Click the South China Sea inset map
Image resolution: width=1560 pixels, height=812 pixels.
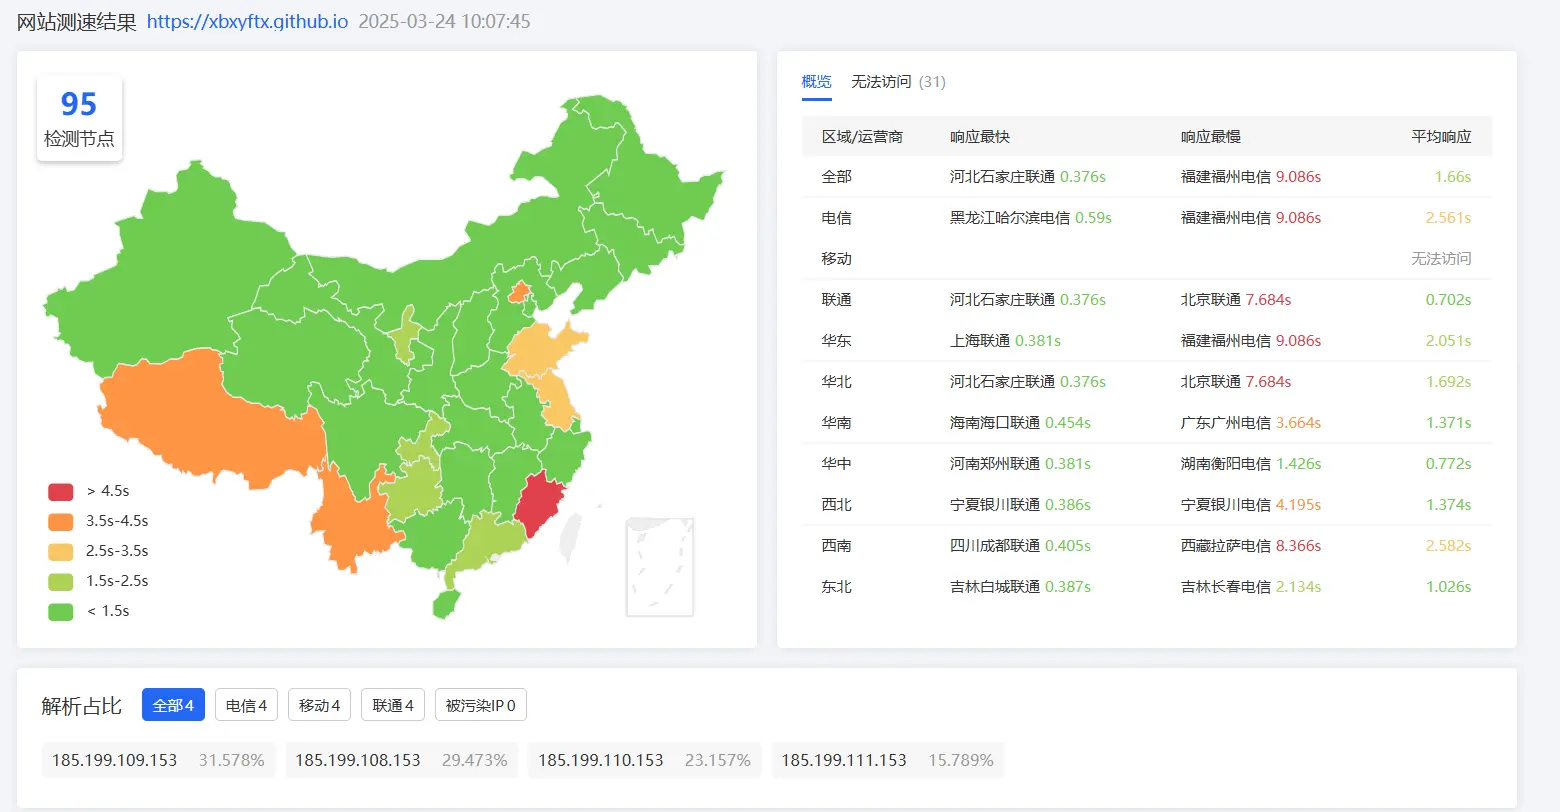(x=659, y=566)
